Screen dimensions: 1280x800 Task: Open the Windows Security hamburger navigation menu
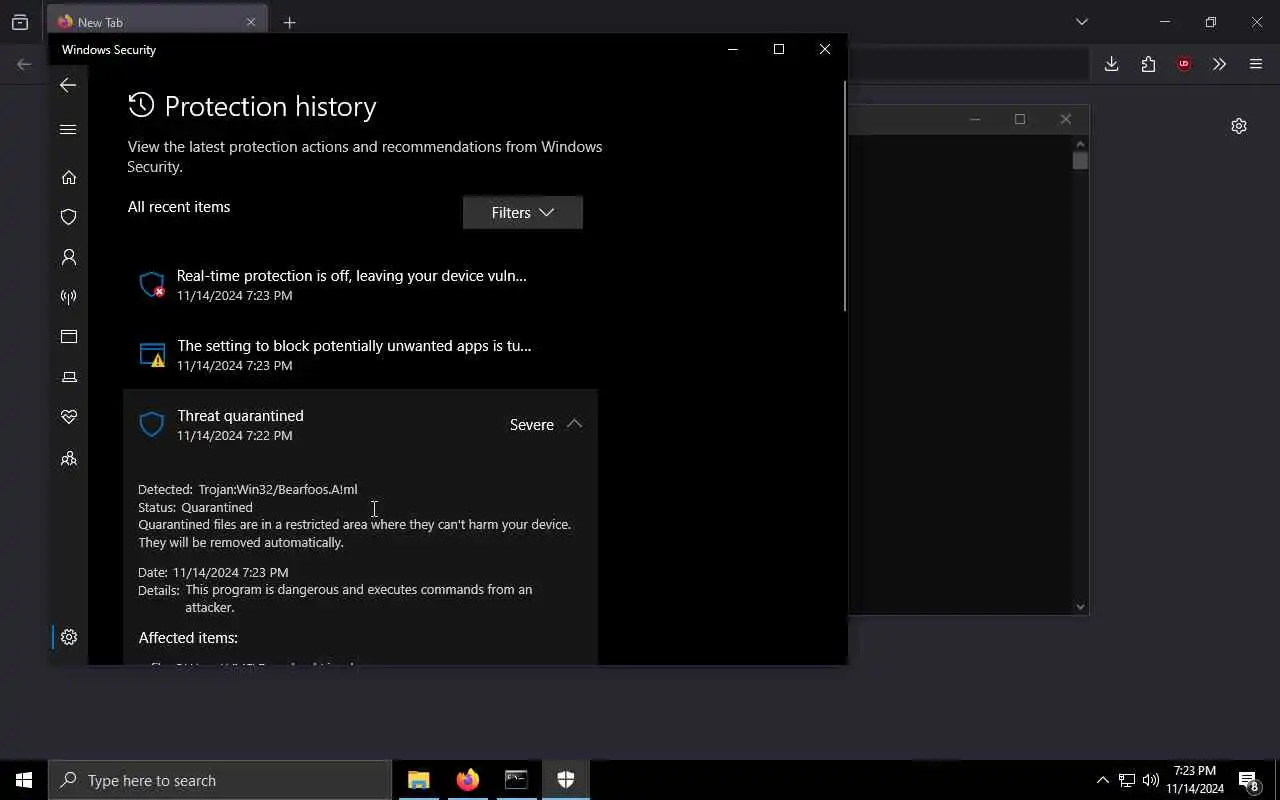[68, 129]
